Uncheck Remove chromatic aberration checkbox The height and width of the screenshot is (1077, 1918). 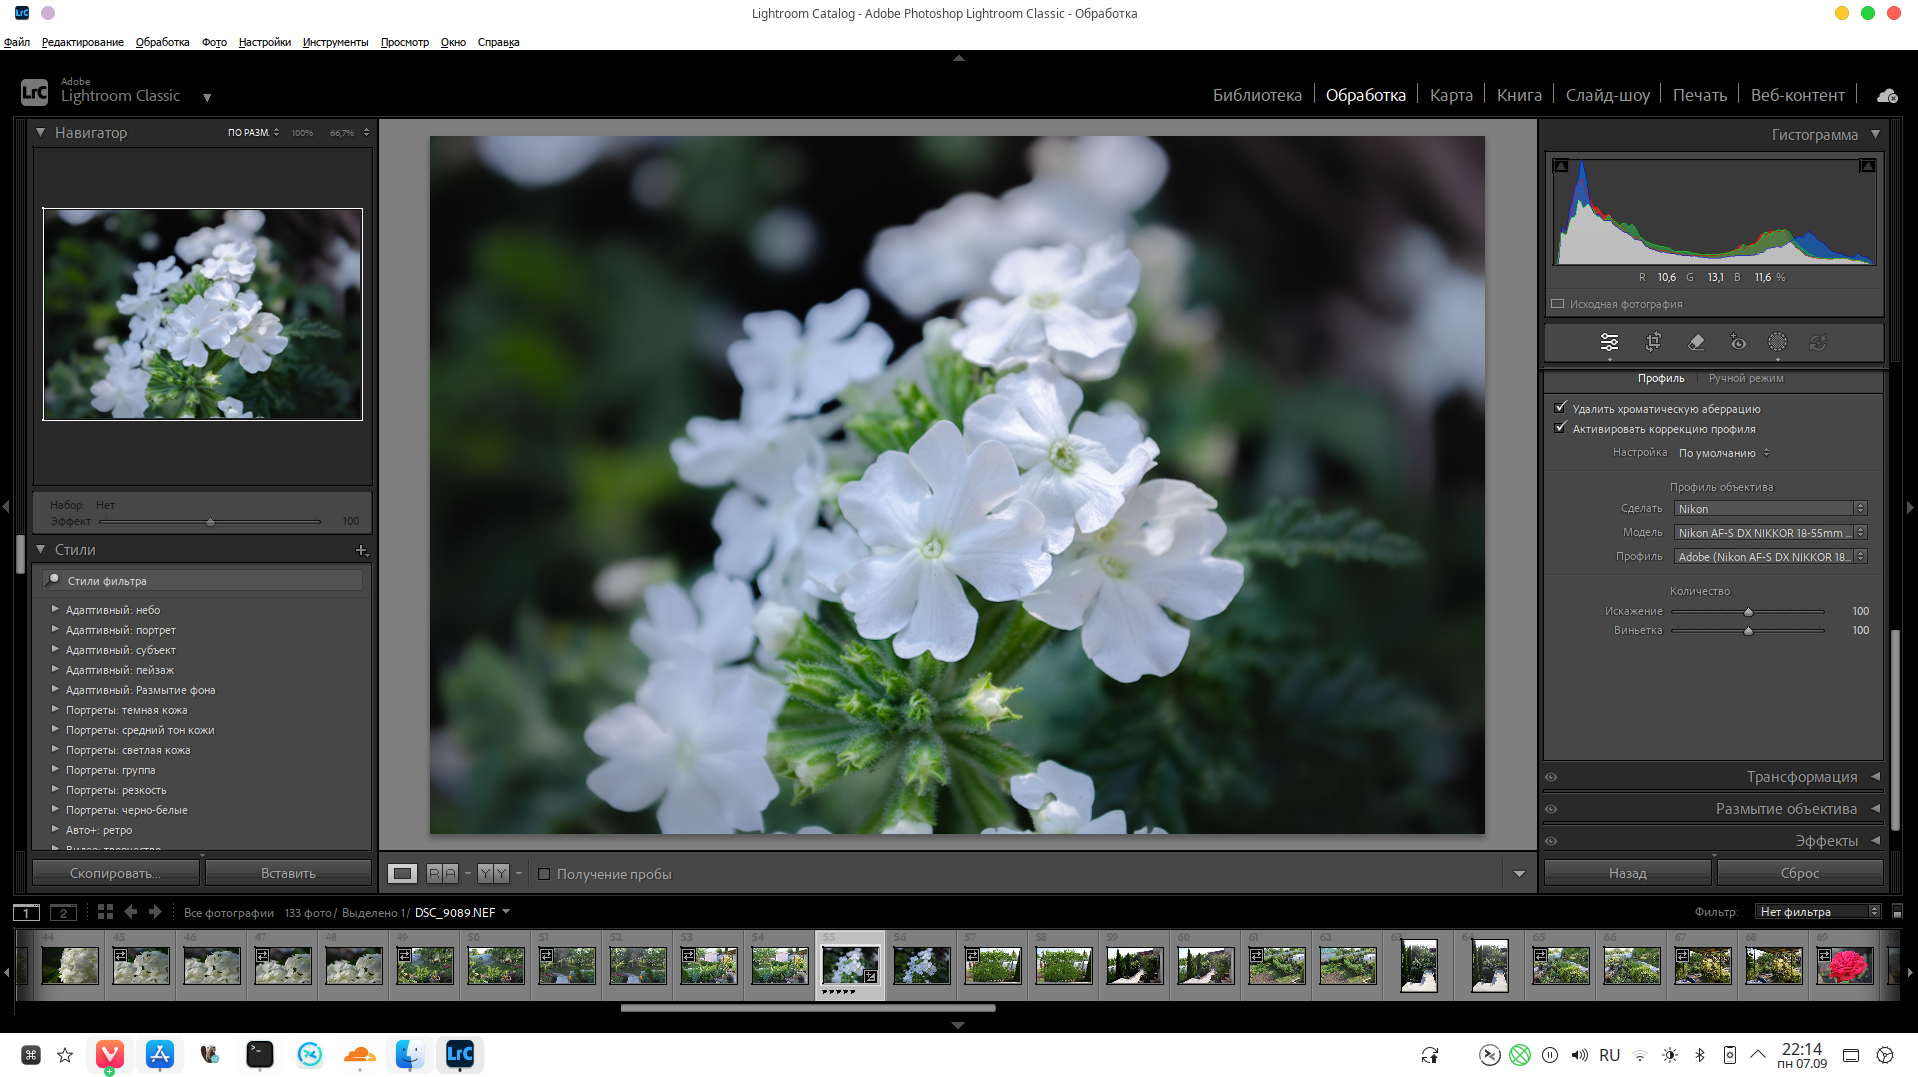pos(1560,408)
